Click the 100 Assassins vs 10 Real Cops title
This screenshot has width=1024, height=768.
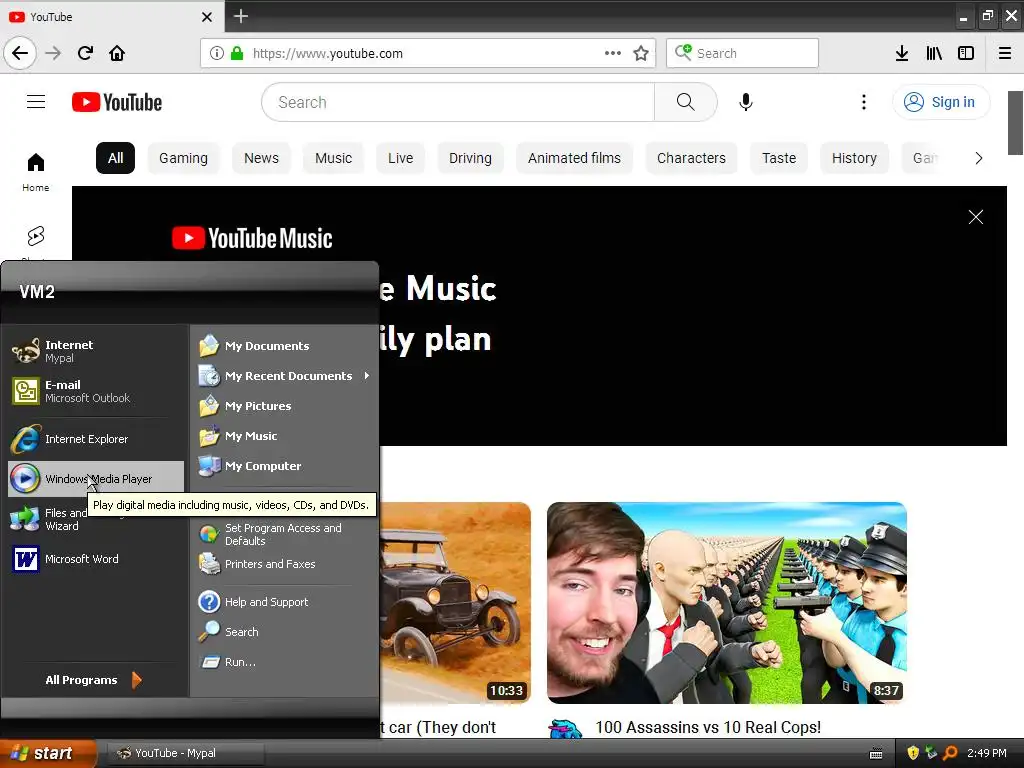coord(708,727)
